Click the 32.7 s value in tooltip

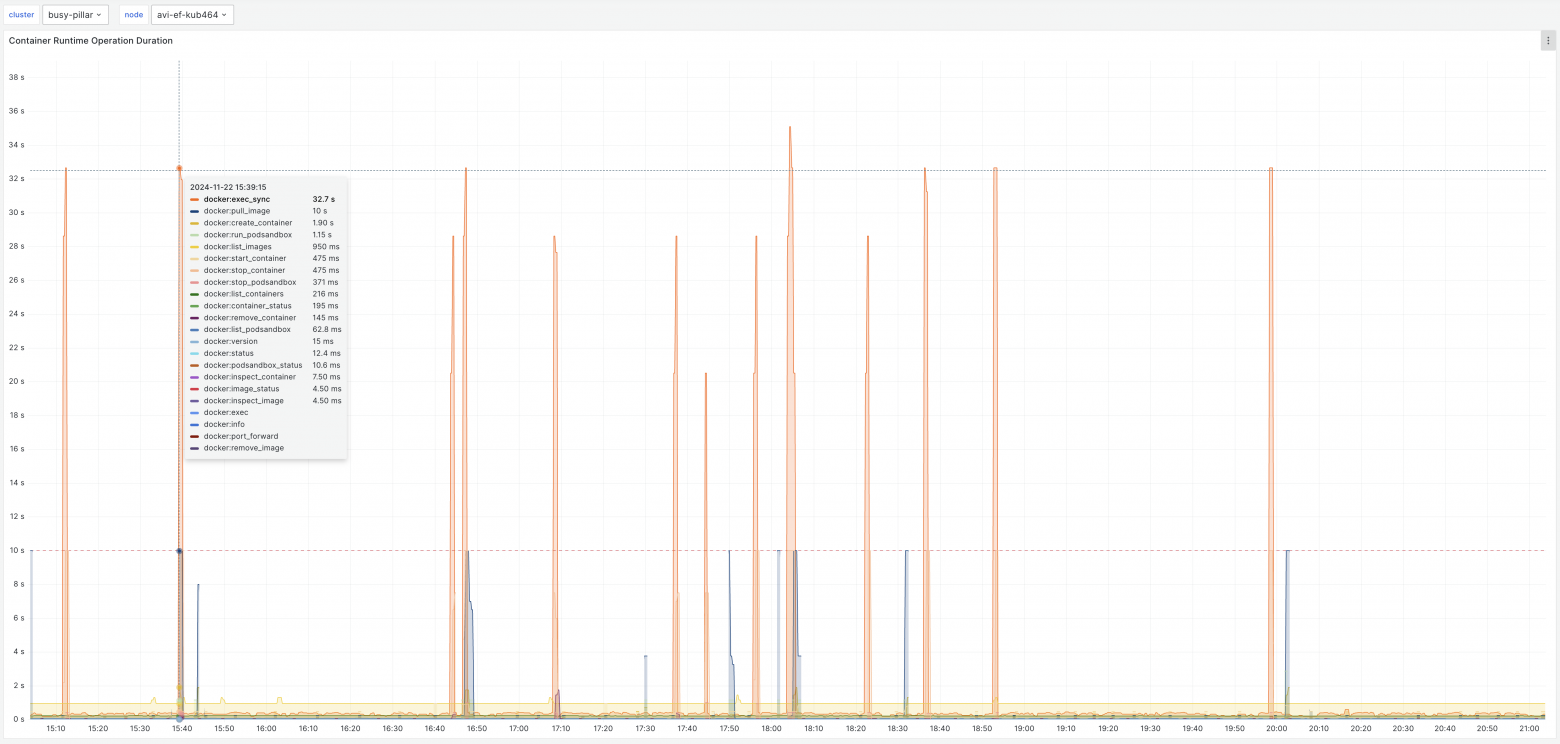pos(324,199)
